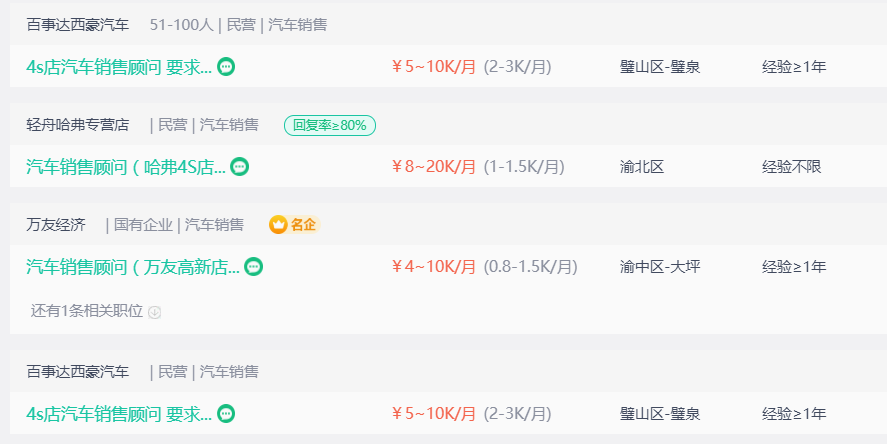Click down-arrow icon after 还有1条相关职位

click(154, 312)
